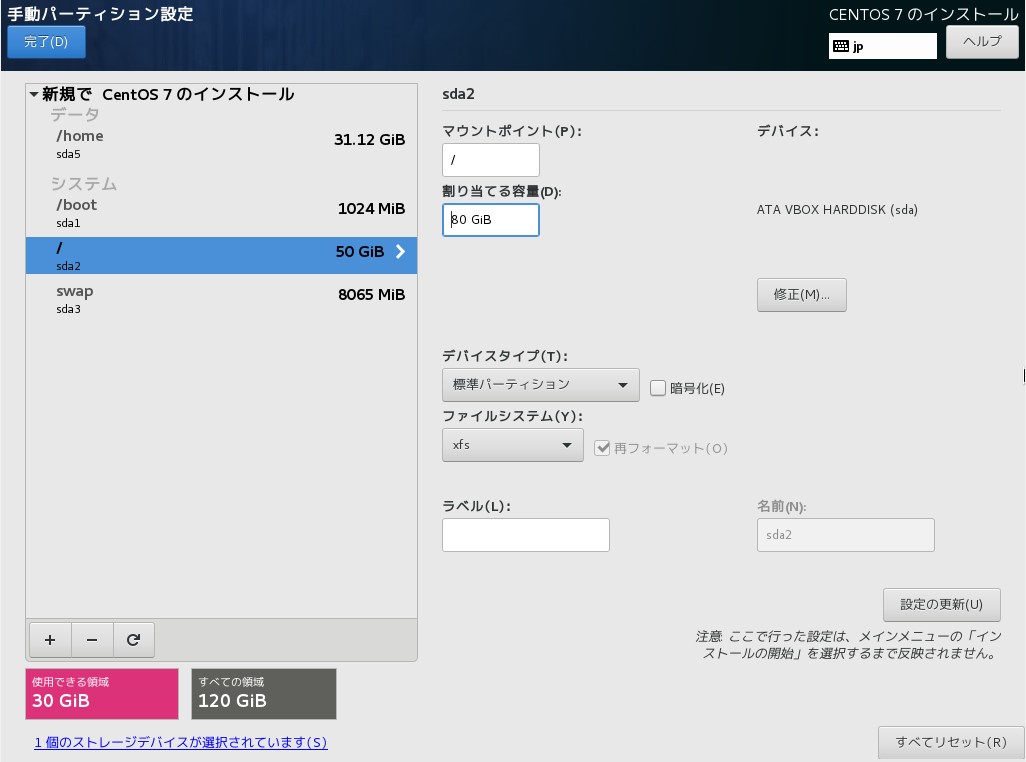This screenshot has width=1026, height=762.
Task: Open the デバイスタイプ dropdown
Action: coord(540,385)
